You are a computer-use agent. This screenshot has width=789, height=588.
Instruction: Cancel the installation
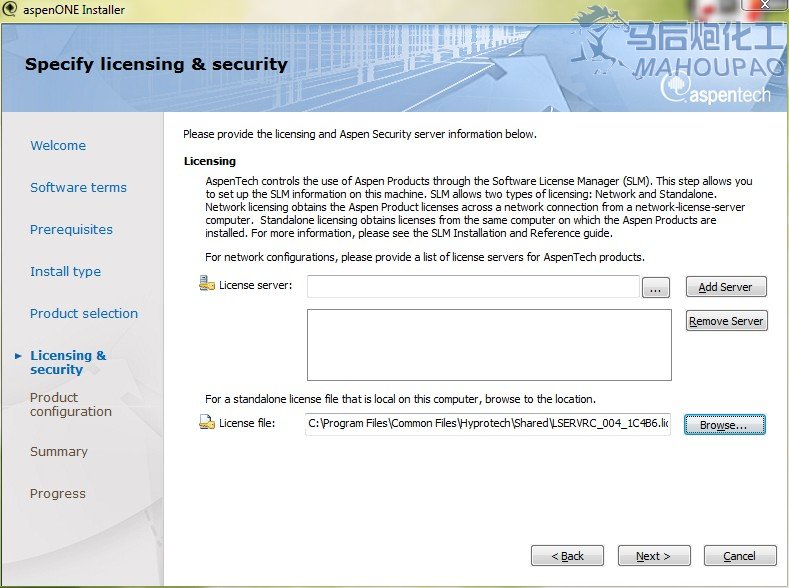[740, 556]
